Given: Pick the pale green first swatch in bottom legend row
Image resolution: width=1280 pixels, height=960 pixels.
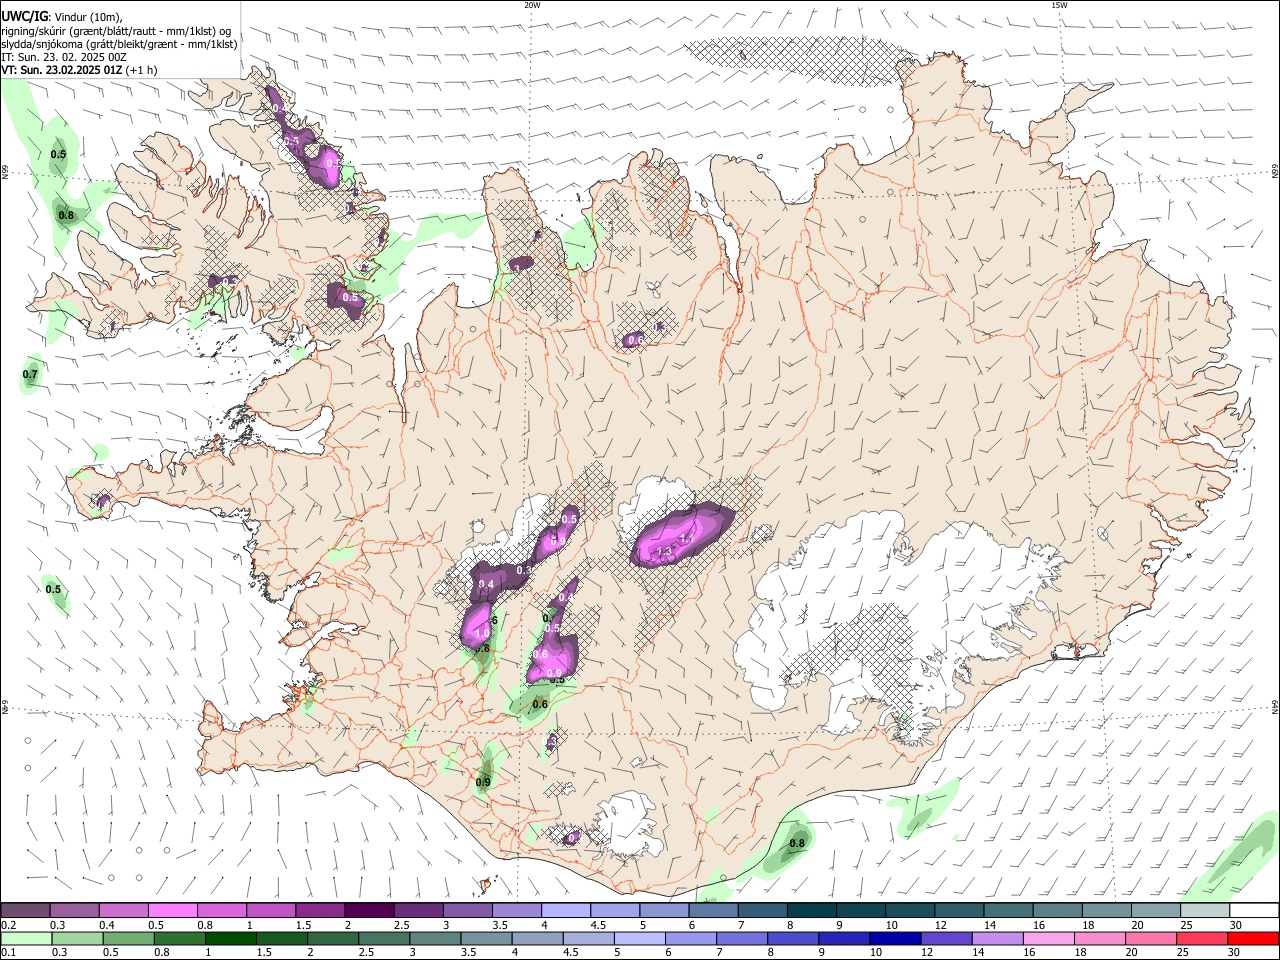Looking at the screenshot, I should 26,938.
